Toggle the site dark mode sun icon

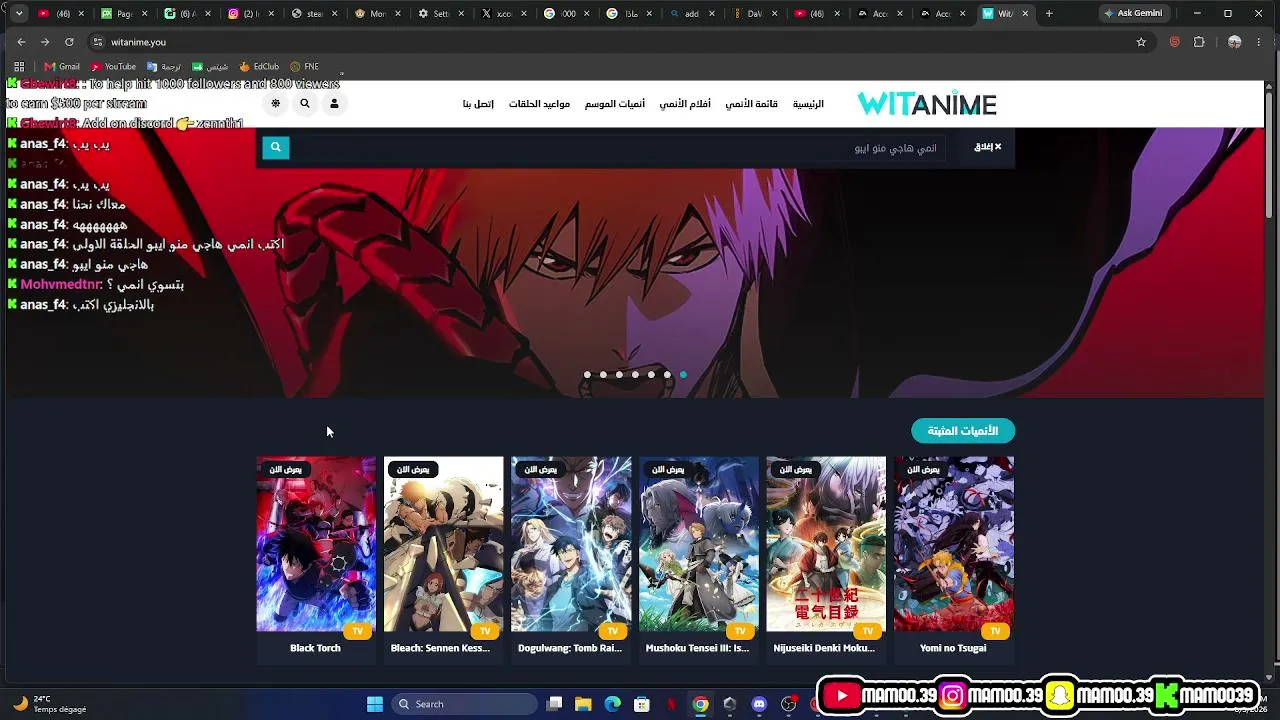pos(276,103)
